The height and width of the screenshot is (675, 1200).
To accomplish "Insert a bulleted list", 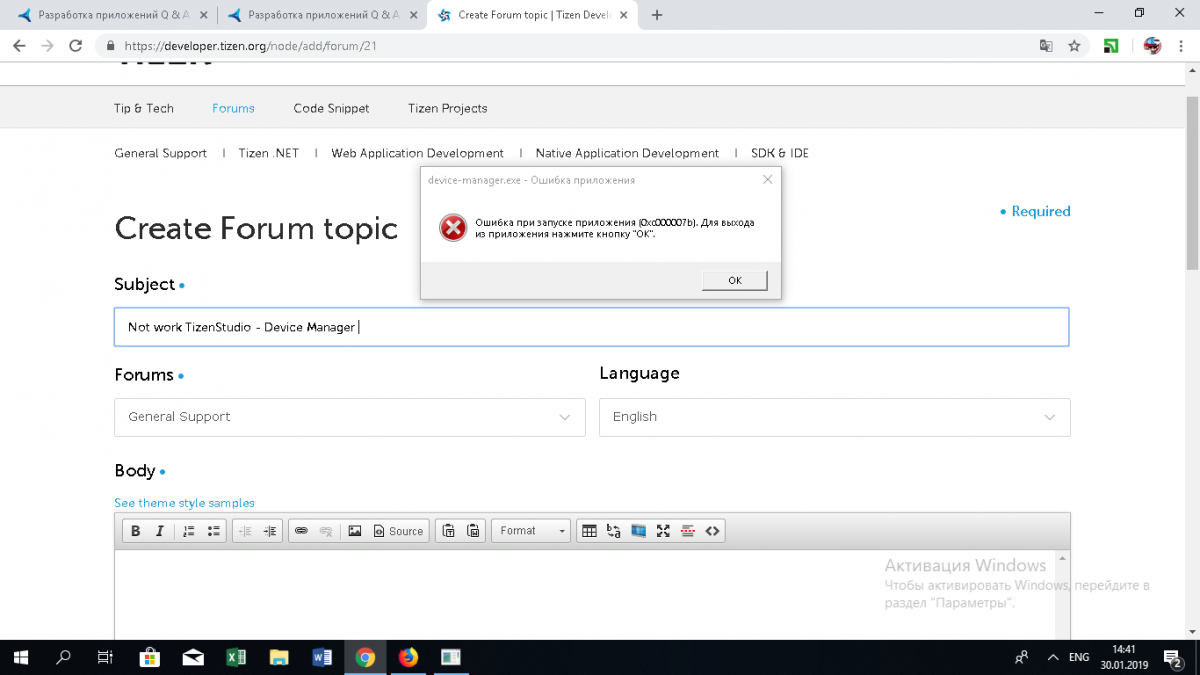I will (213, 531).
